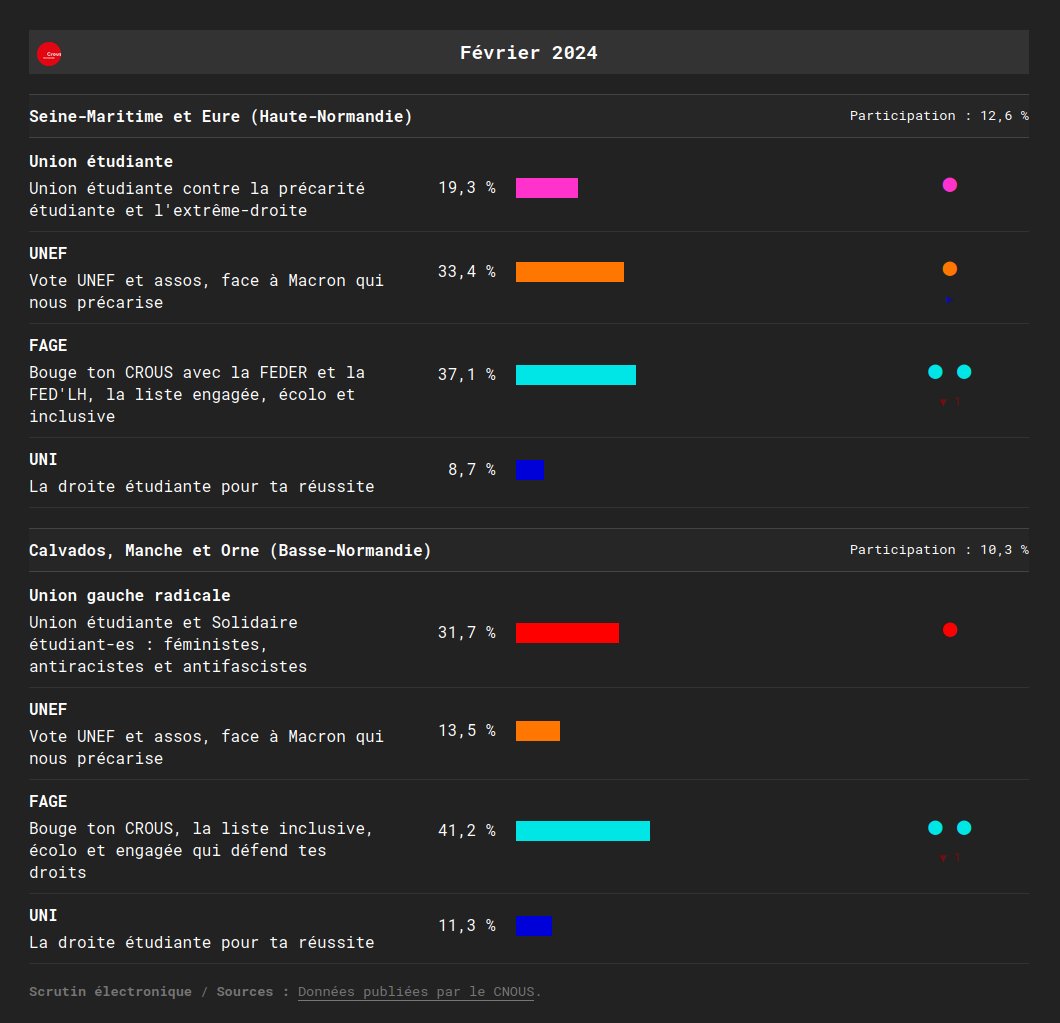Click the blue 8,7 % result bar
This screenshot has height=1023, width=1060.
click(530, 470)
